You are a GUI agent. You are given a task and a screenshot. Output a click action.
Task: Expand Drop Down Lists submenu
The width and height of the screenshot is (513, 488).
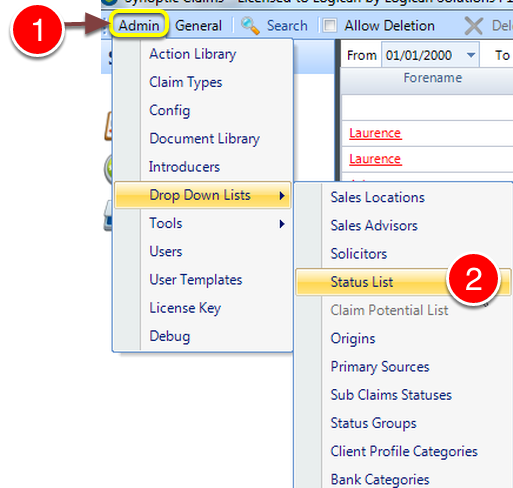coord(203,195)
